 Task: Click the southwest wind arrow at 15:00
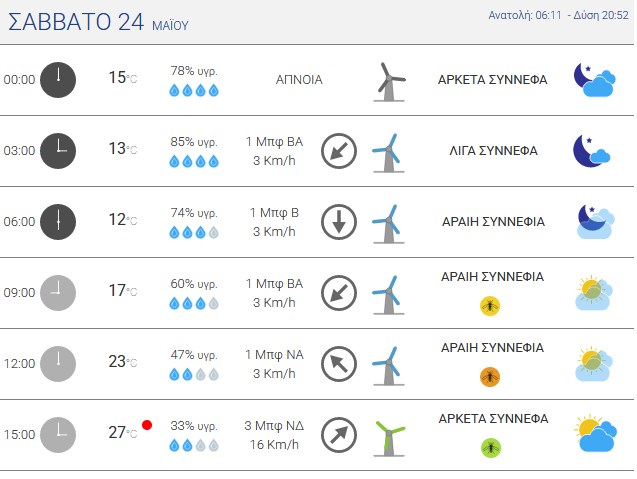pyautogui.click(x=339, y=435)
